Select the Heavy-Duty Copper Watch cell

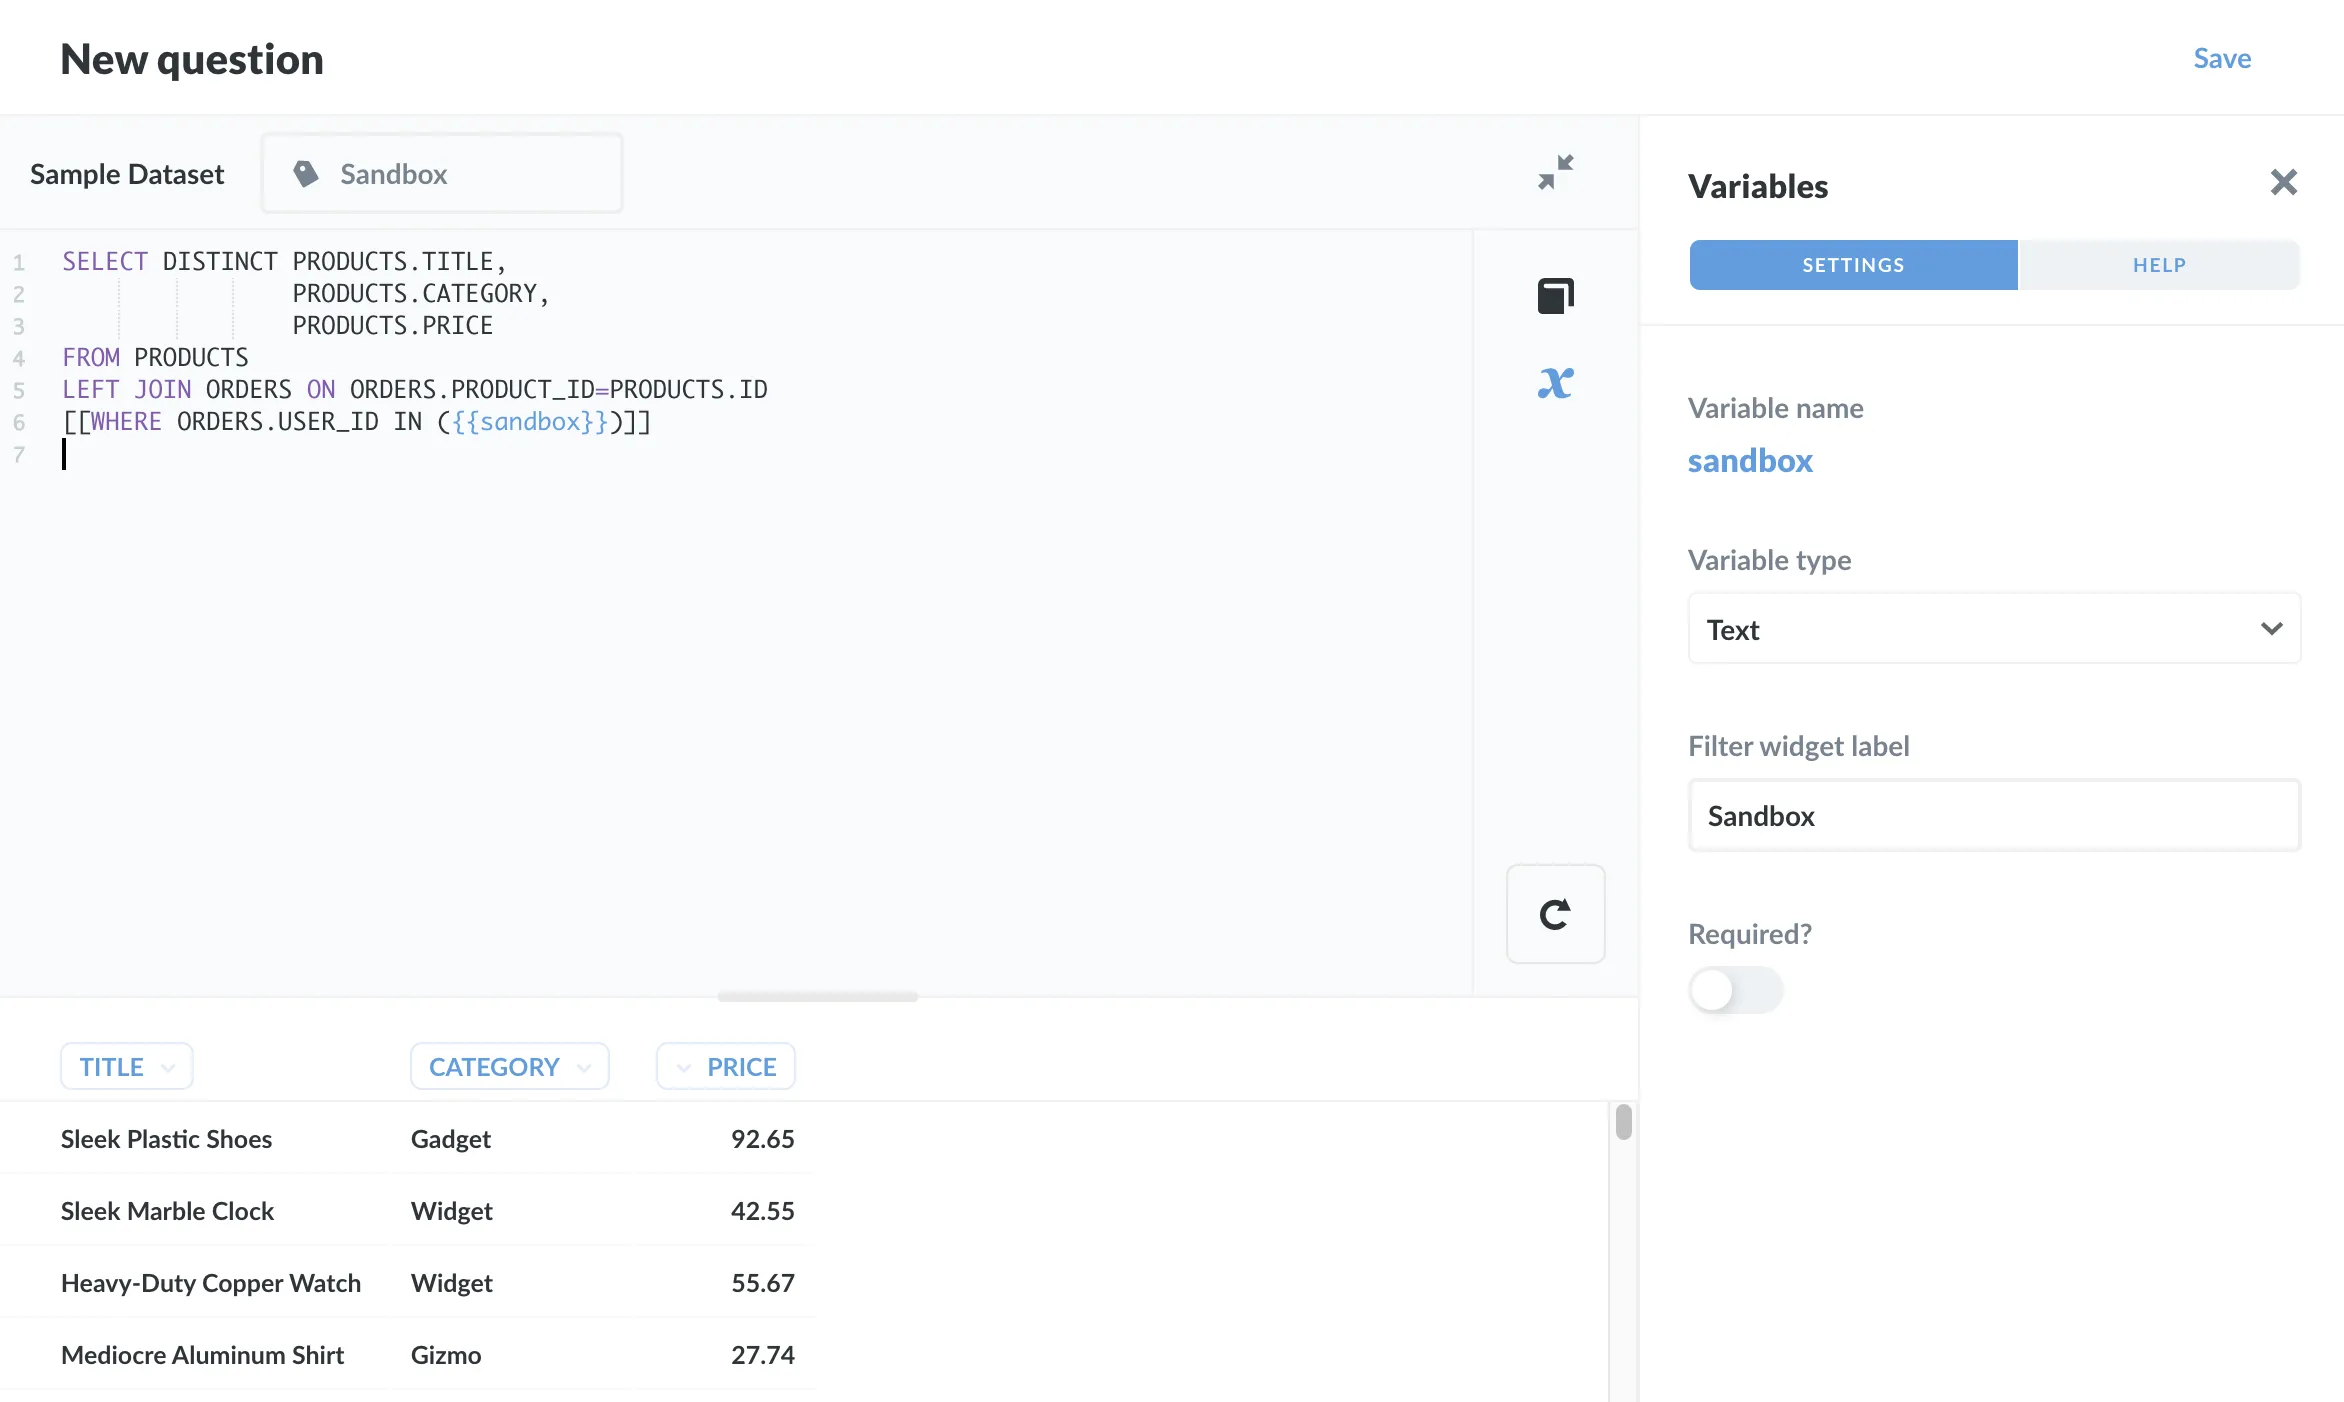click(x=210, y=1283)
